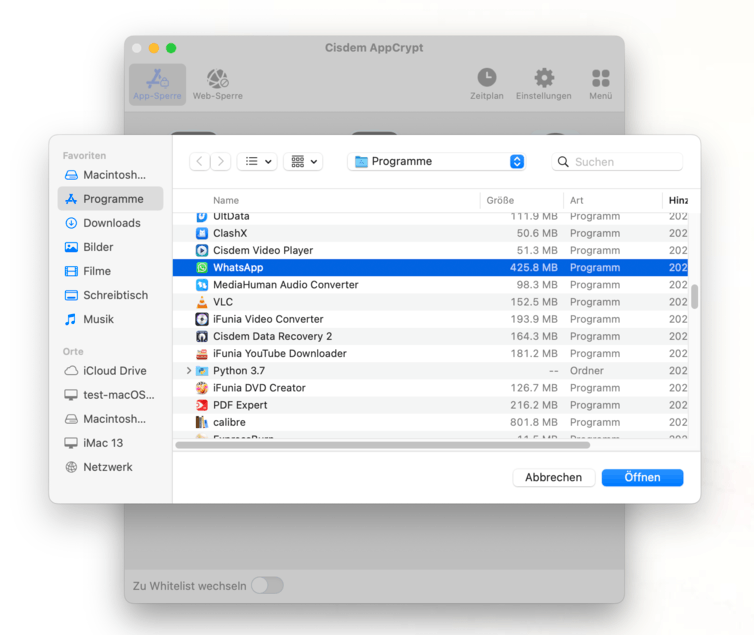This screenshot has width=754, height=635.
Task: Sort by the Name column header
Action: point(226,200)
